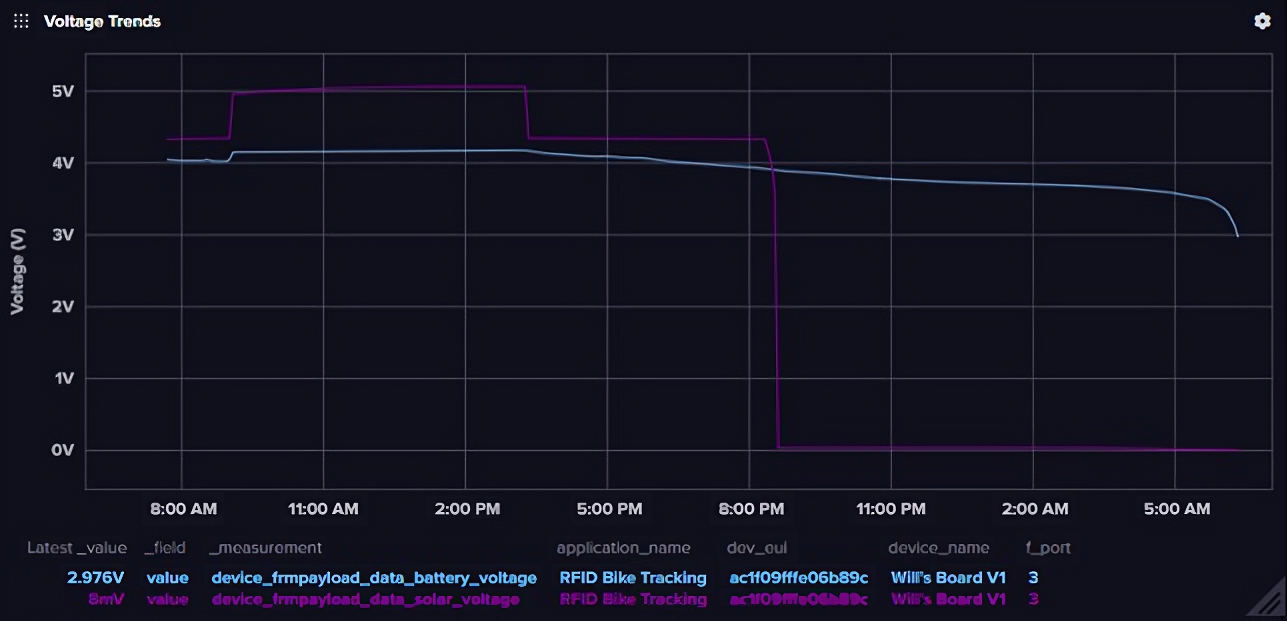
Task: Click the 2:00 AM x-axis tick label
Action: (1035, 509)
